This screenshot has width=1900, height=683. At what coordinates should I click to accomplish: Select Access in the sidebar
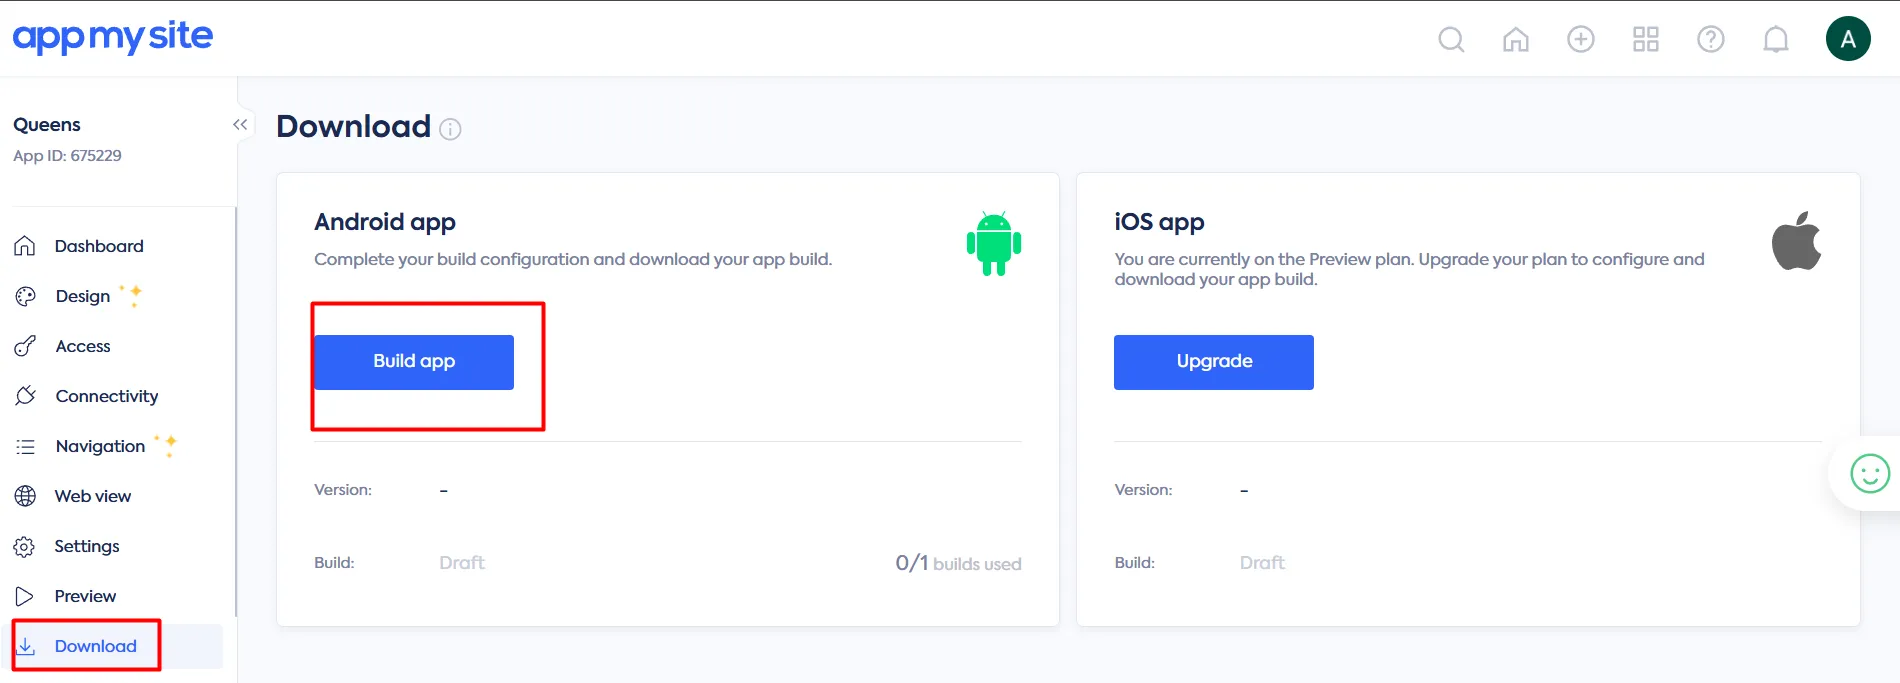pyautogui.click(x=83, y=346)
